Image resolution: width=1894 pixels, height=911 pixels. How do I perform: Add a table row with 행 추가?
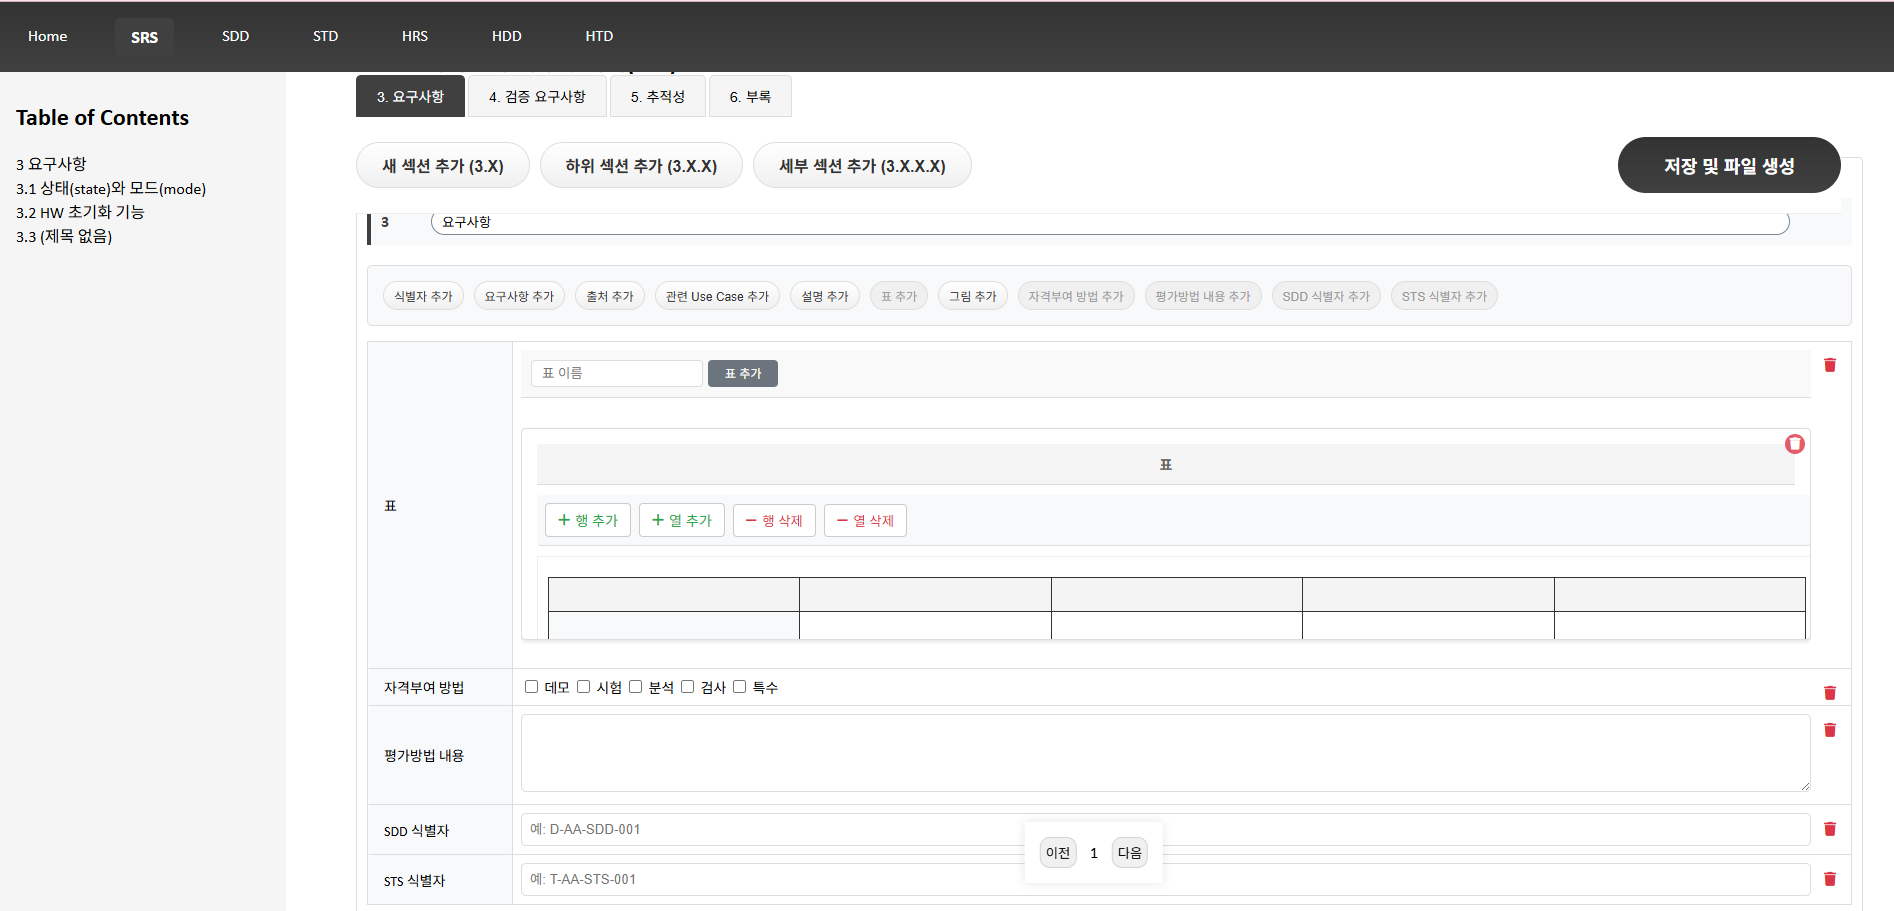[x=587, y=520]
